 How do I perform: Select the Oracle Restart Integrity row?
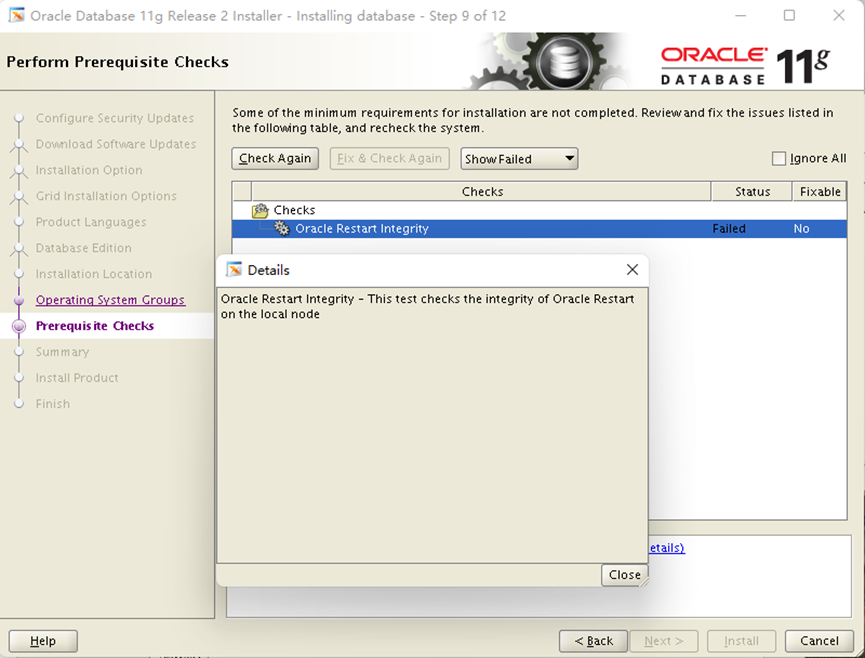coord(539,229)
